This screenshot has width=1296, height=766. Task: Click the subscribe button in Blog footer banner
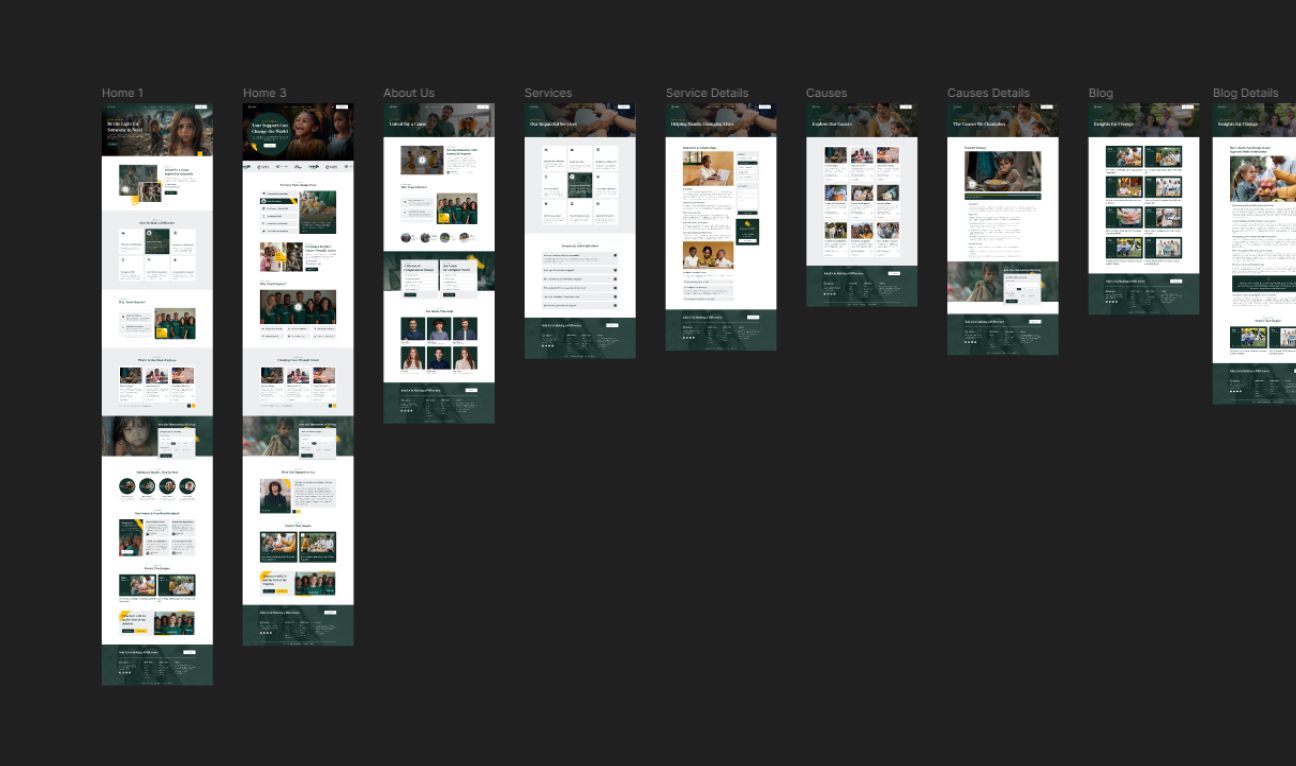click(1176, 280)
